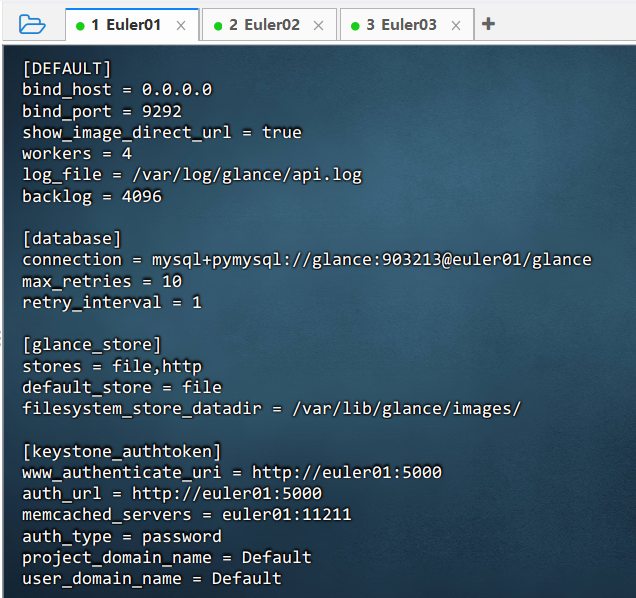Click the backlog = 4096 line
The image size is (636, 598).
click(92, 196)
